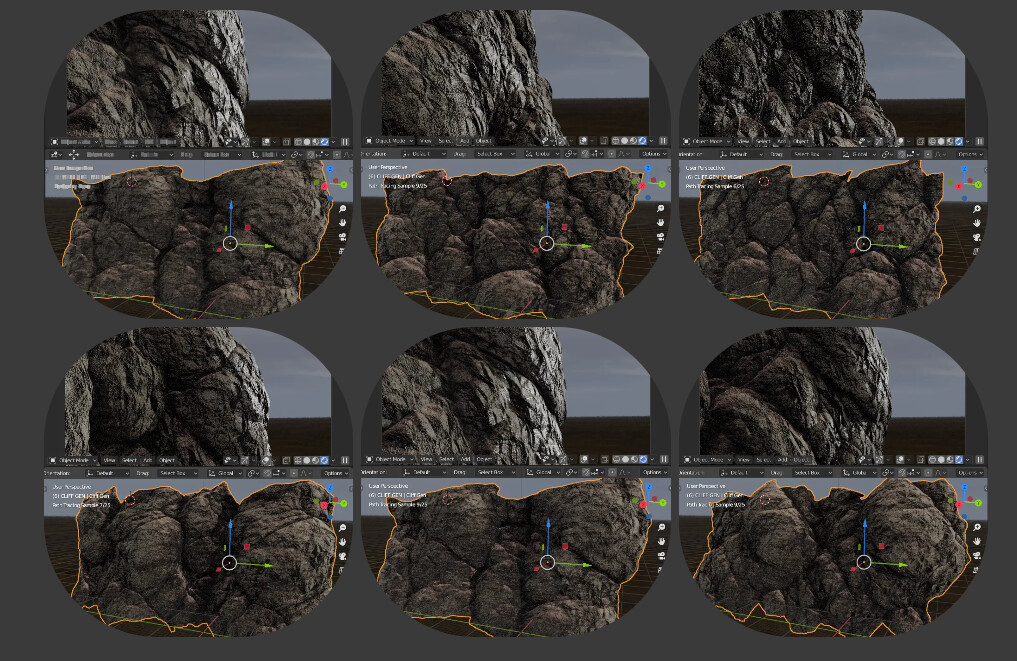
Task: Toggle orthographic projection with the perspective icon
Action: [660, 249]
